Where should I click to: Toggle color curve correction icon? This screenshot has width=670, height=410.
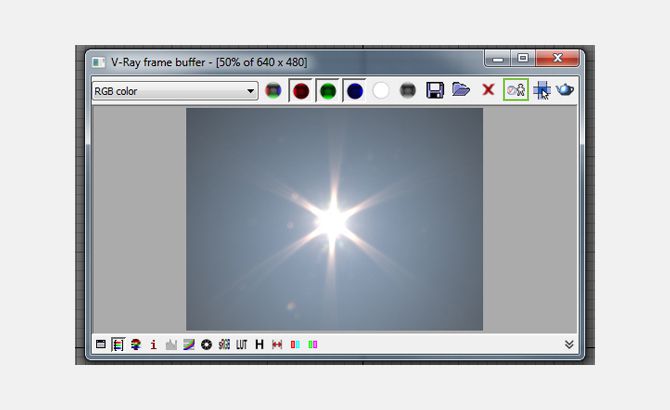189,344
